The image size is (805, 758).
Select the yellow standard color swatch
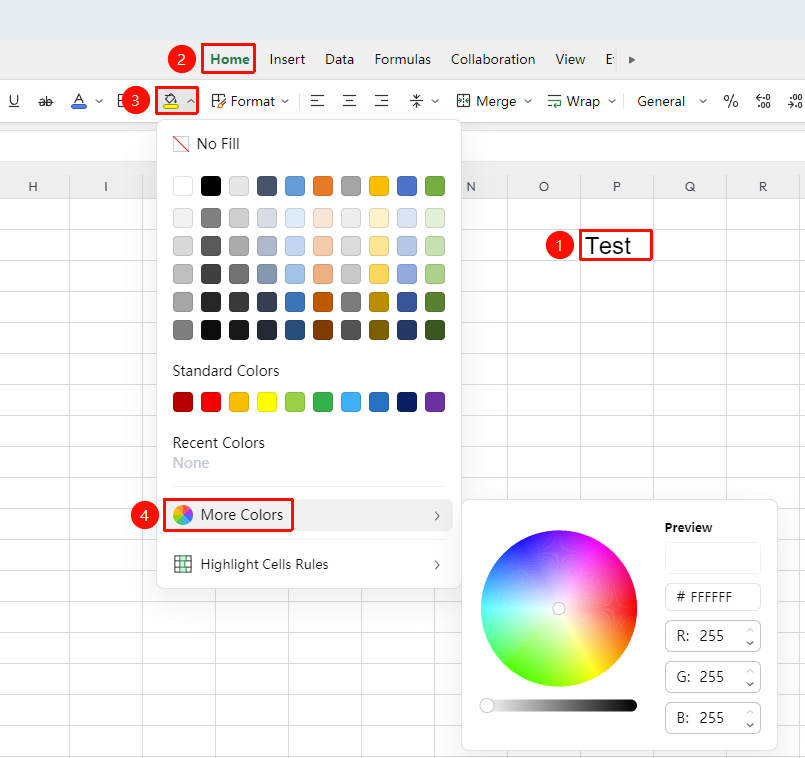(x=267, y=402)
